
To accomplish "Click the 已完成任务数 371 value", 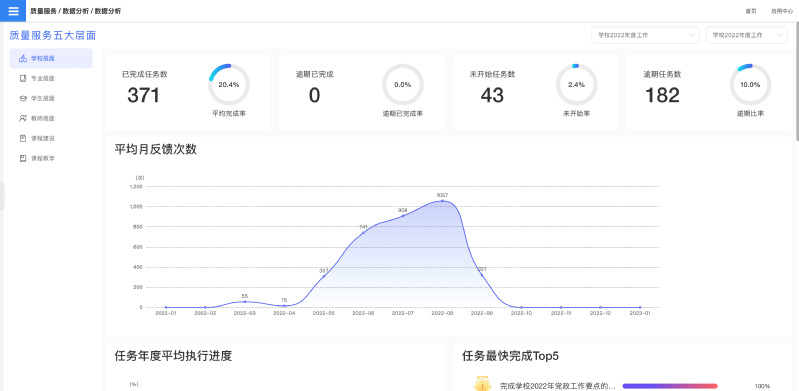I will [143, 95].
